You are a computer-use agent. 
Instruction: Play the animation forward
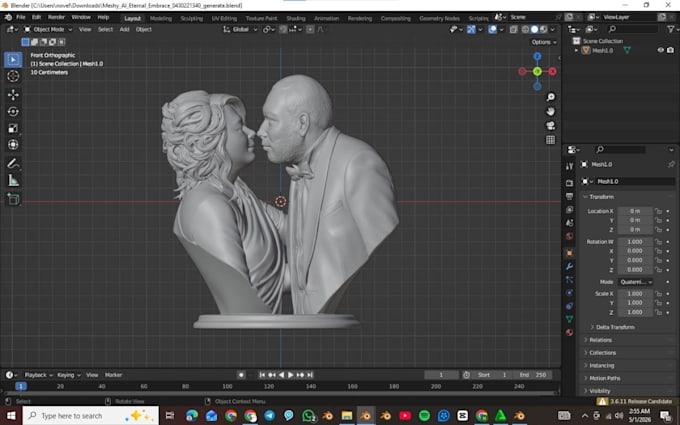pos(291,375)
